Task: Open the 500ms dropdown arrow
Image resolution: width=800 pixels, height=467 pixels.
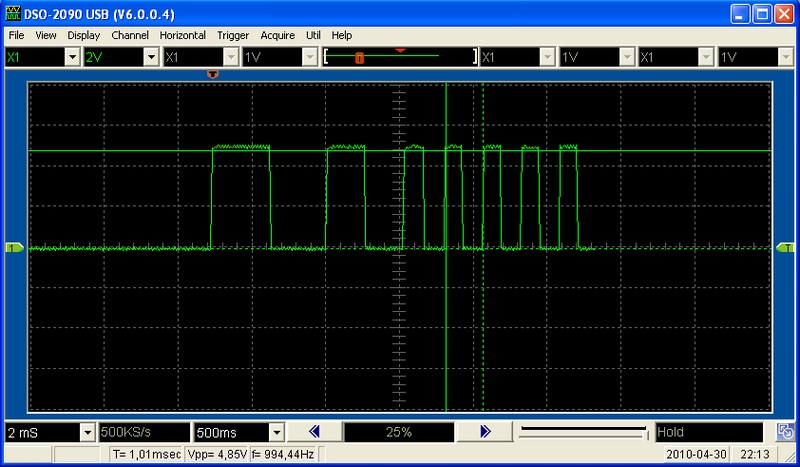Action: [276, 433]
